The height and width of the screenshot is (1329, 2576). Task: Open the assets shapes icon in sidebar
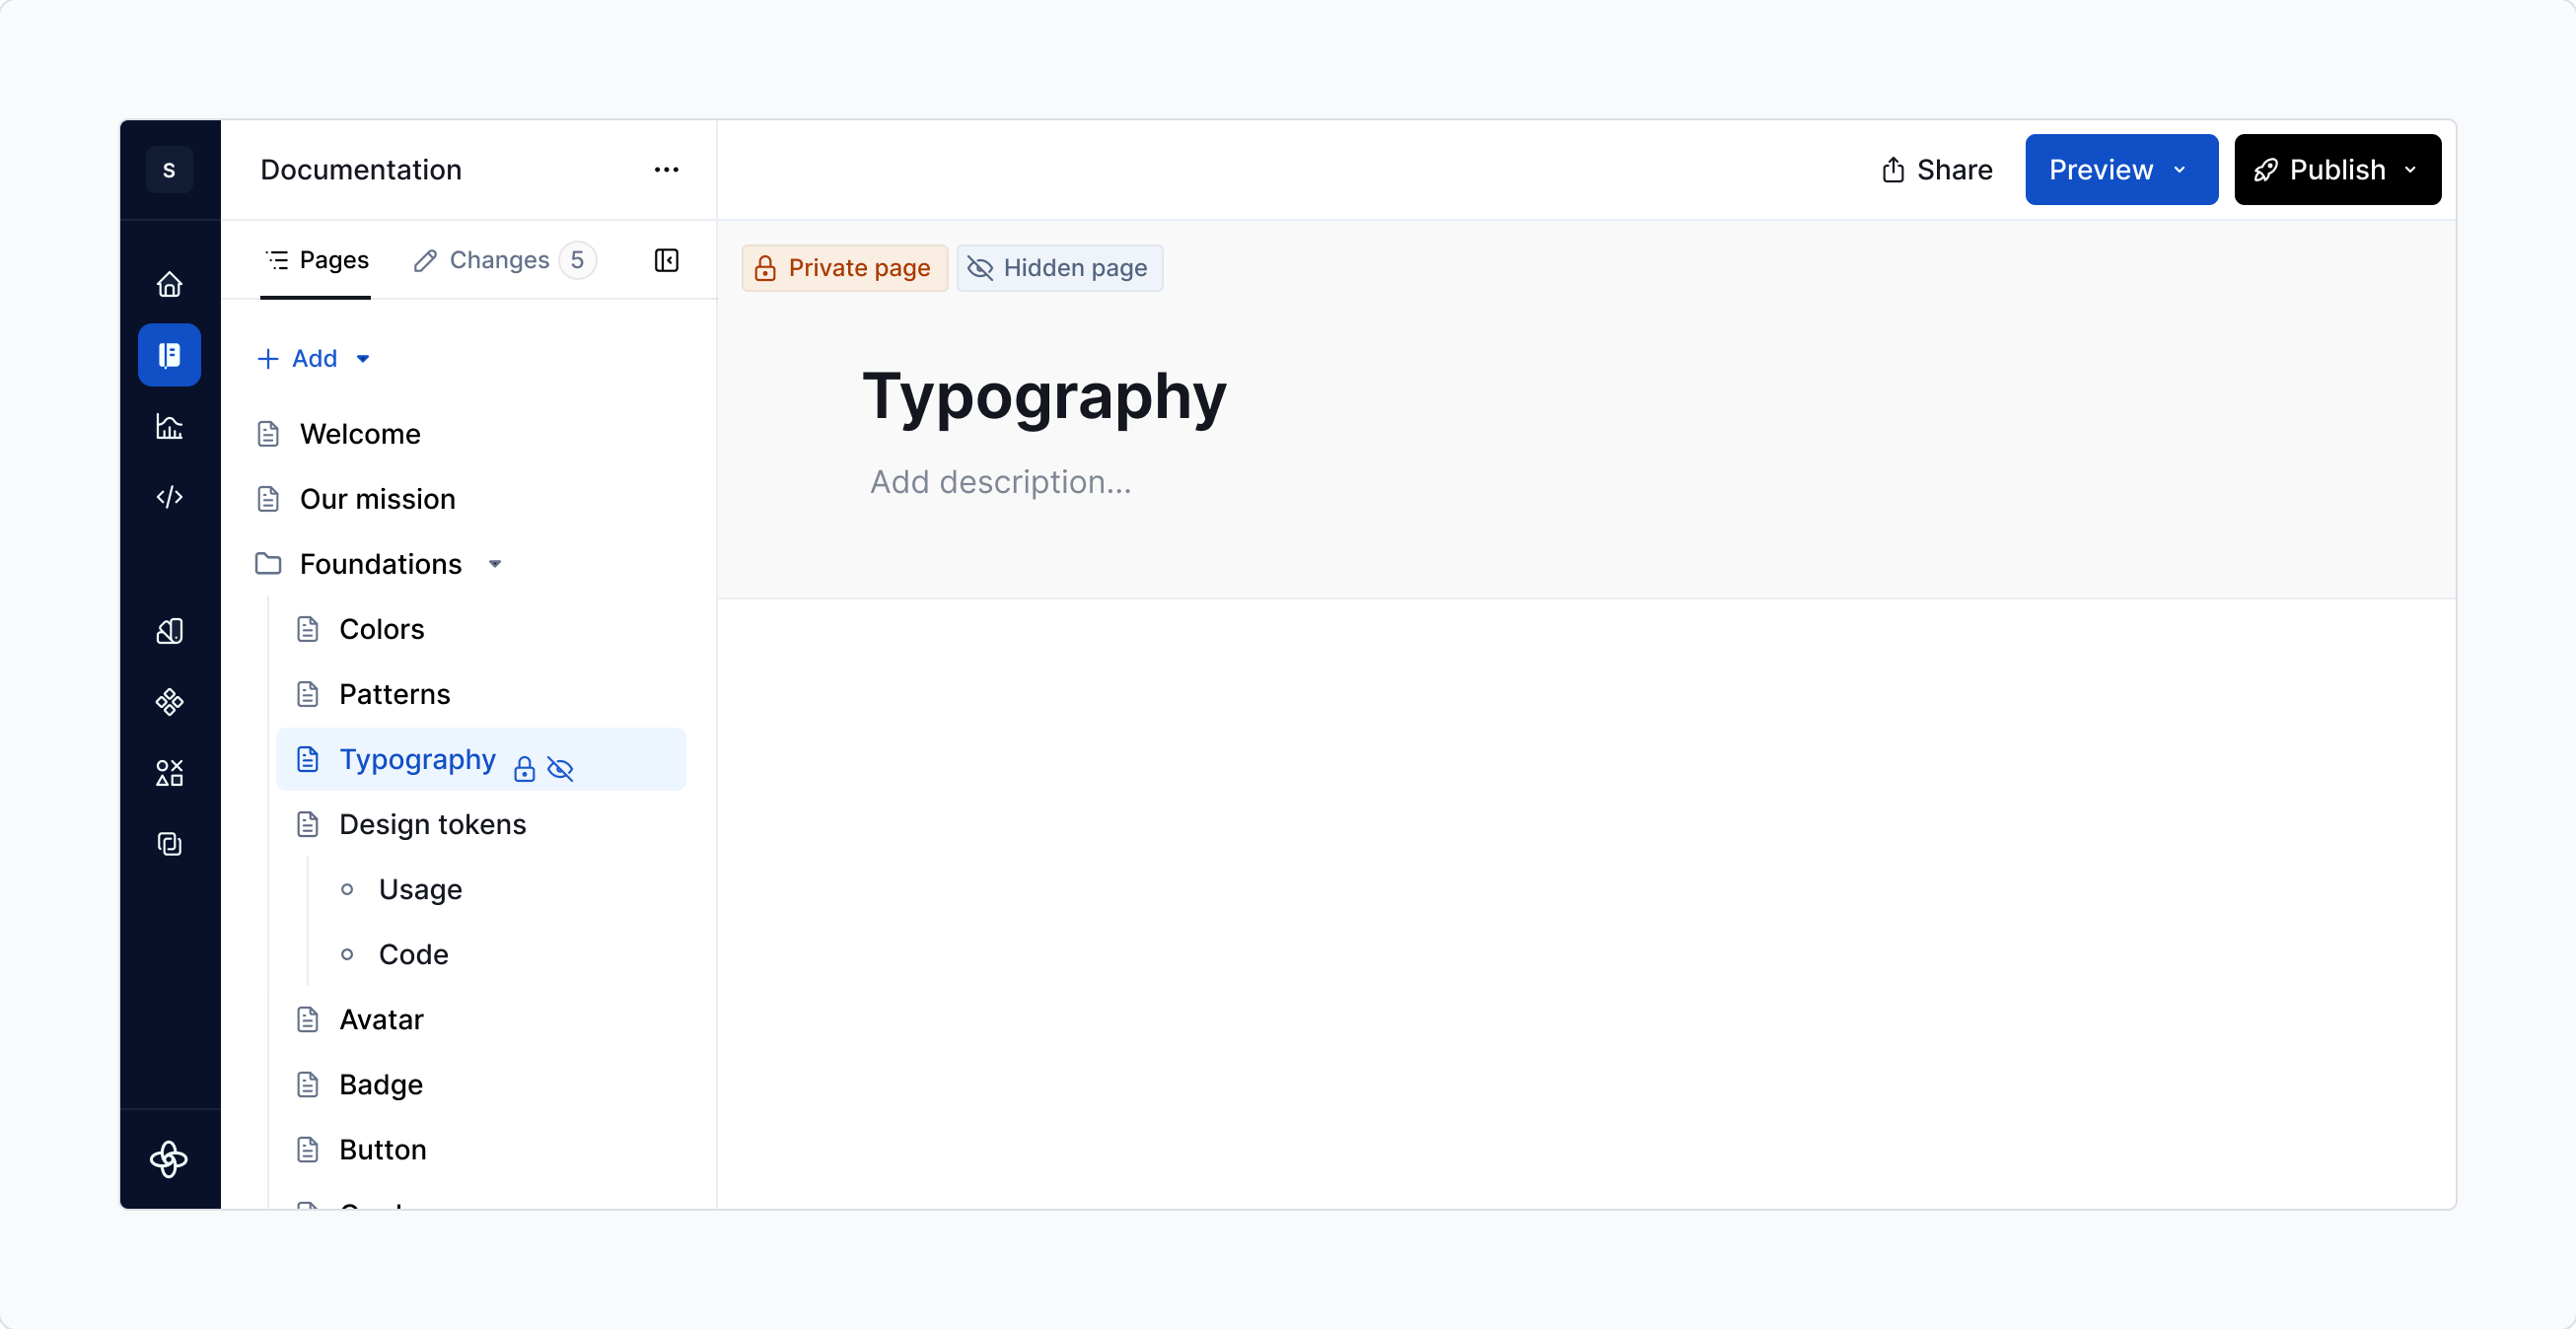(169, 773)
